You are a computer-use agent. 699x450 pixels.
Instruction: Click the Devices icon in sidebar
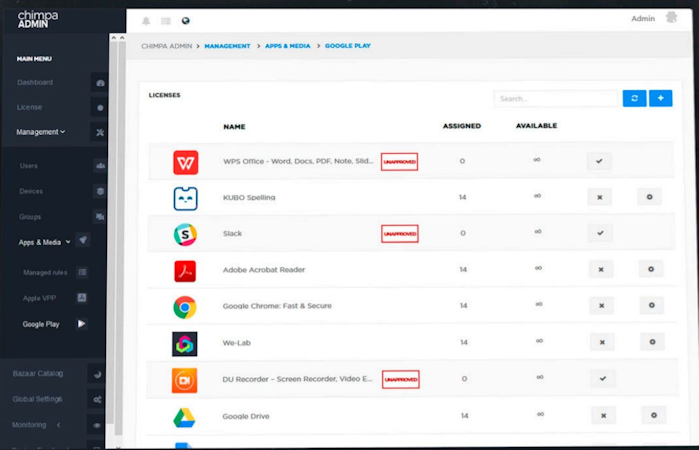click(x=100, y=191)
